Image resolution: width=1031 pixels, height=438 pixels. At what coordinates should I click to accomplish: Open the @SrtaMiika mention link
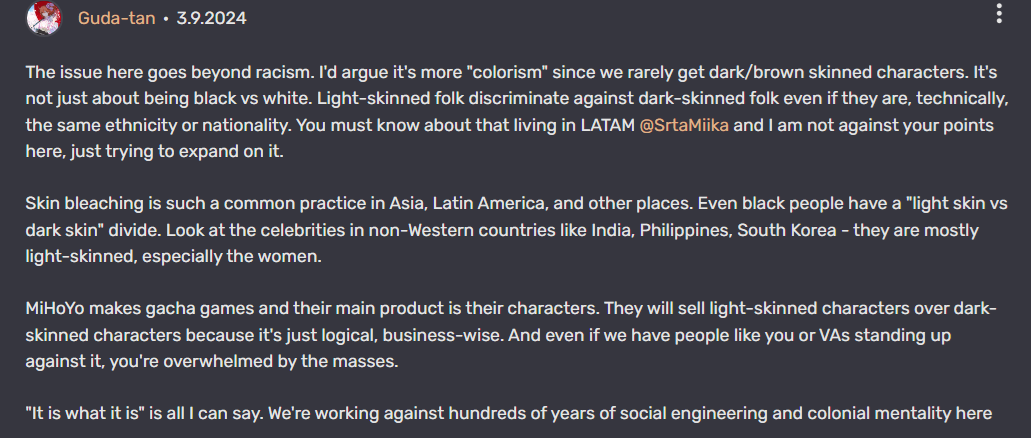coord(685,127)
